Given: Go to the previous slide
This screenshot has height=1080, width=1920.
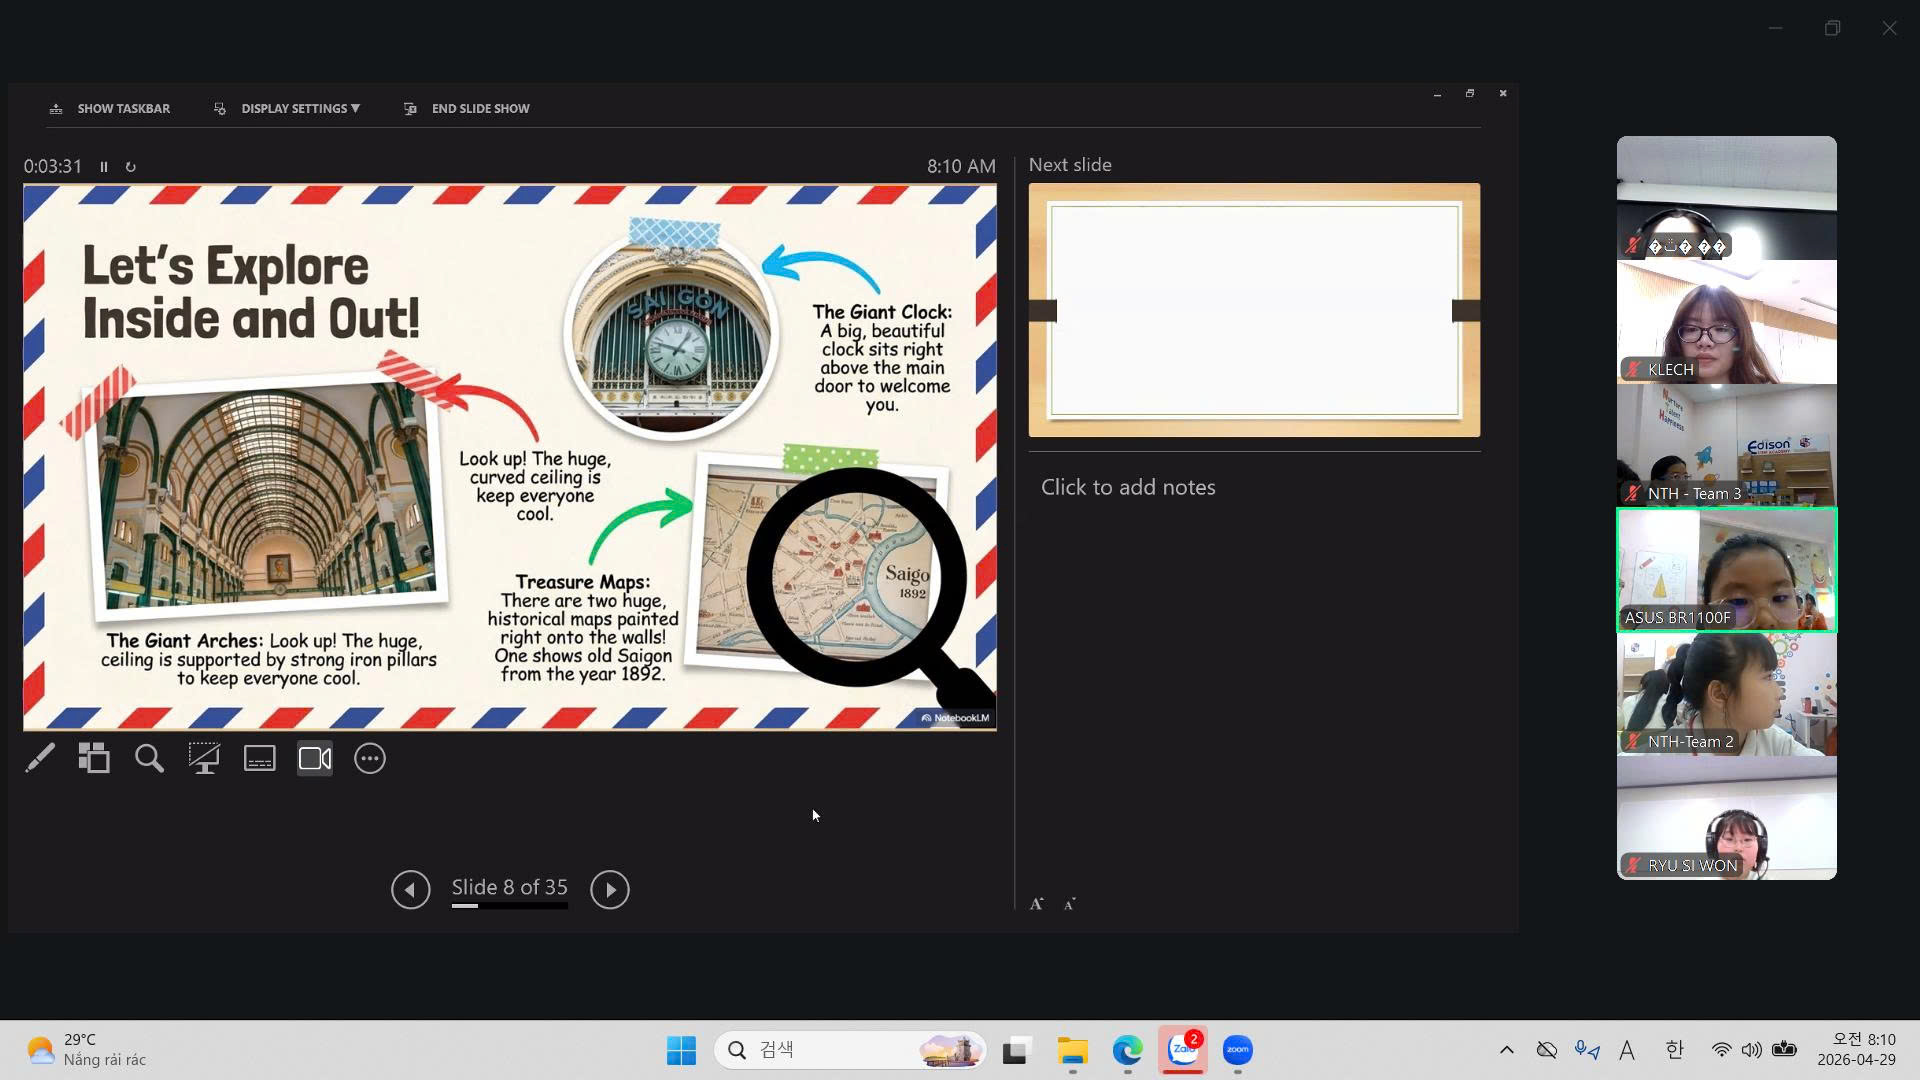Looking at the screenshot, I should coord(410,889).
